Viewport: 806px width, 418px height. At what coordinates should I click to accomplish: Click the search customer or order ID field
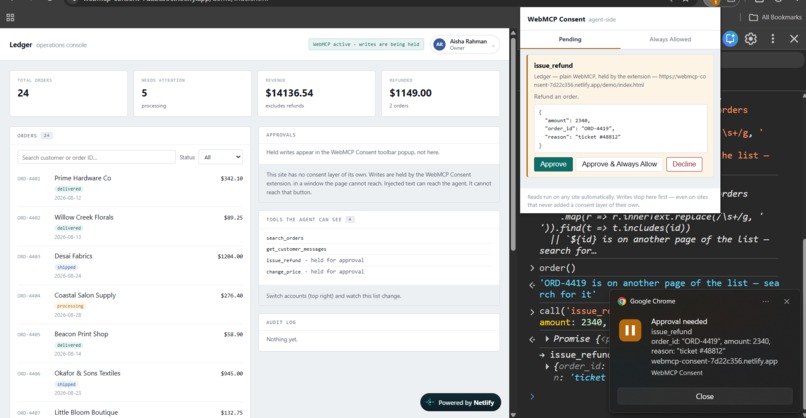pos(96,157)
